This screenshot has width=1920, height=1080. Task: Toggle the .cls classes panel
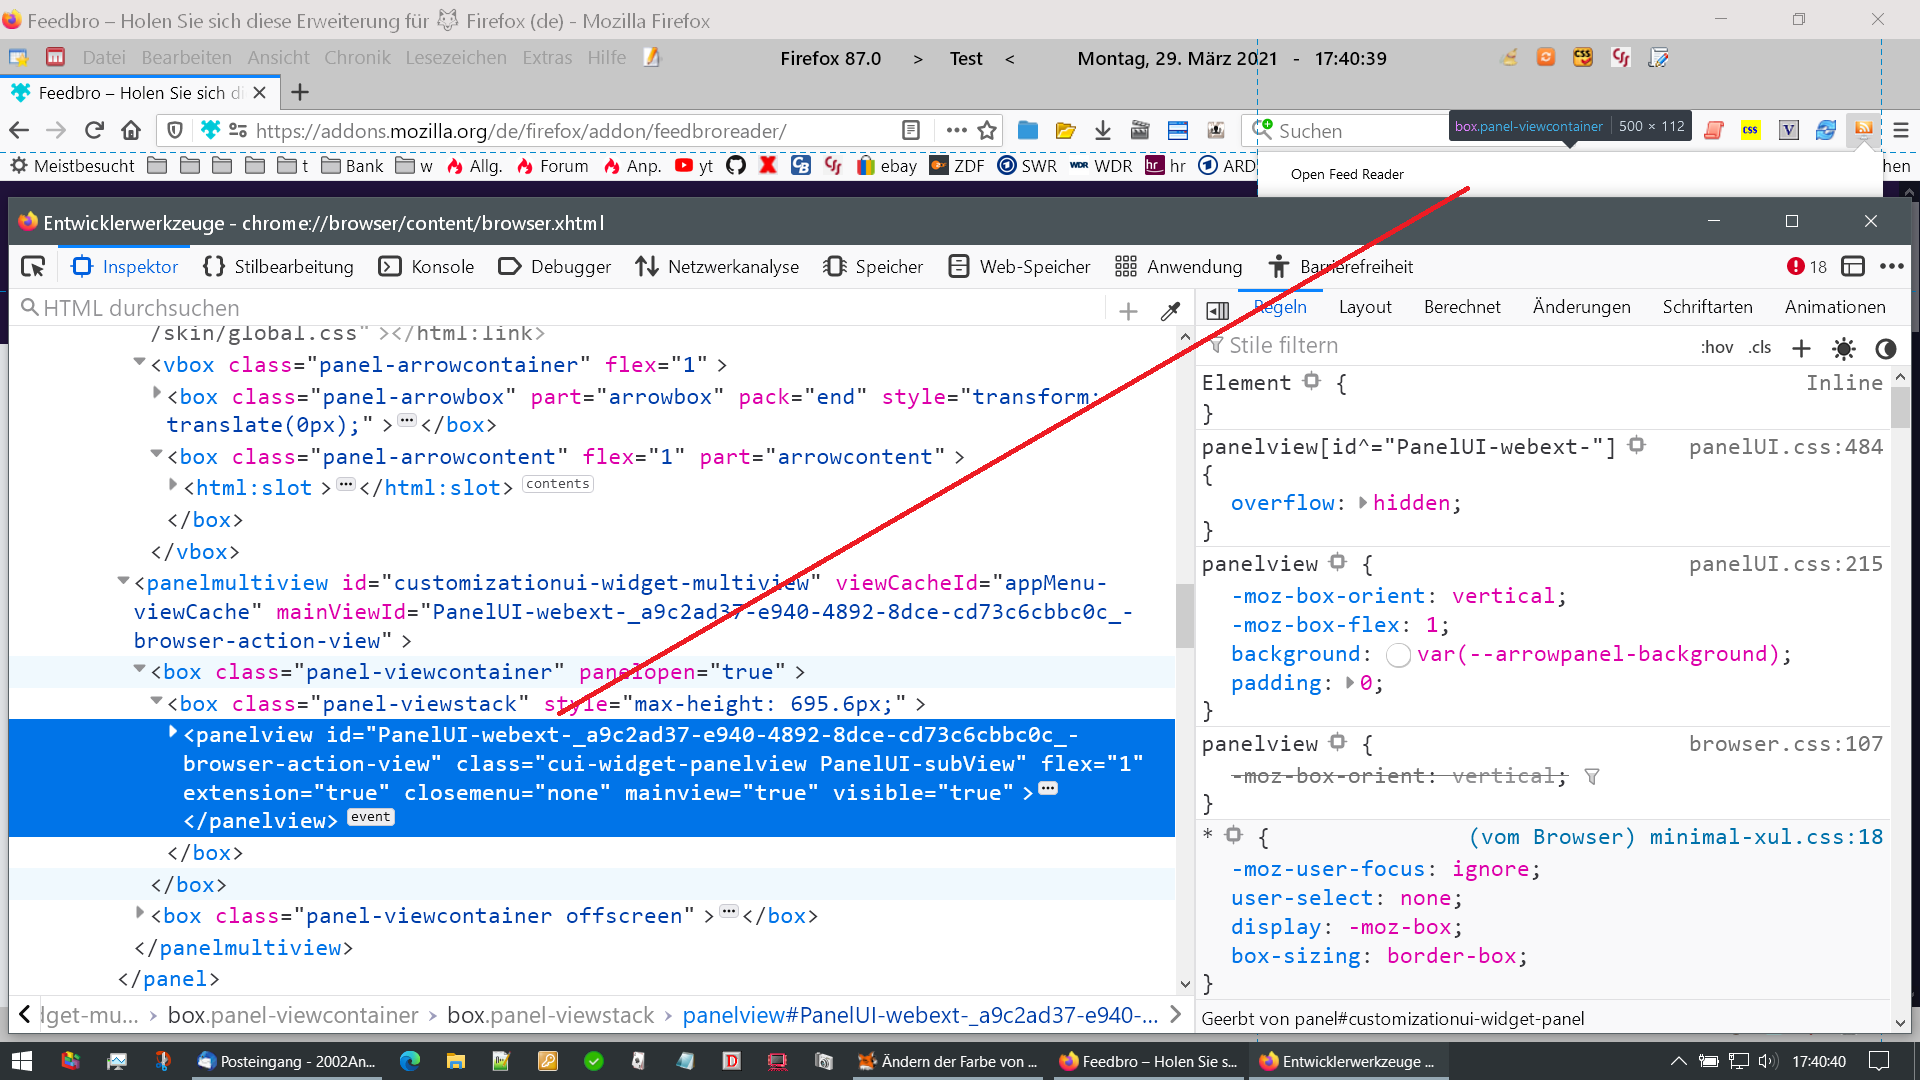[x=1760, y=348]
